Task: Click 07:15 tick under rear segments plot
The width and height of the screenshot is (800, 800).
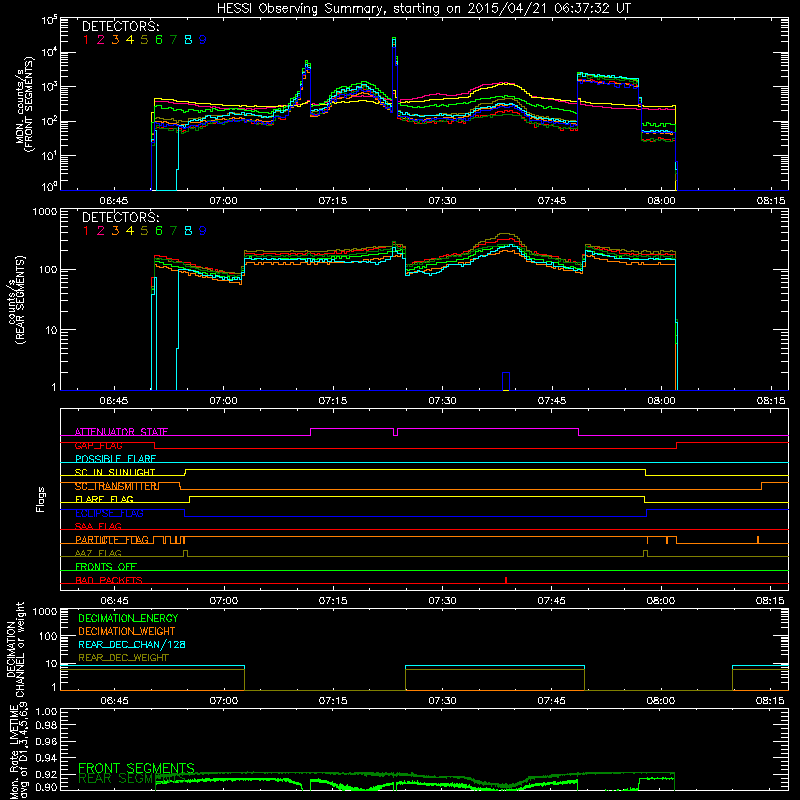Action: (333, 401)
